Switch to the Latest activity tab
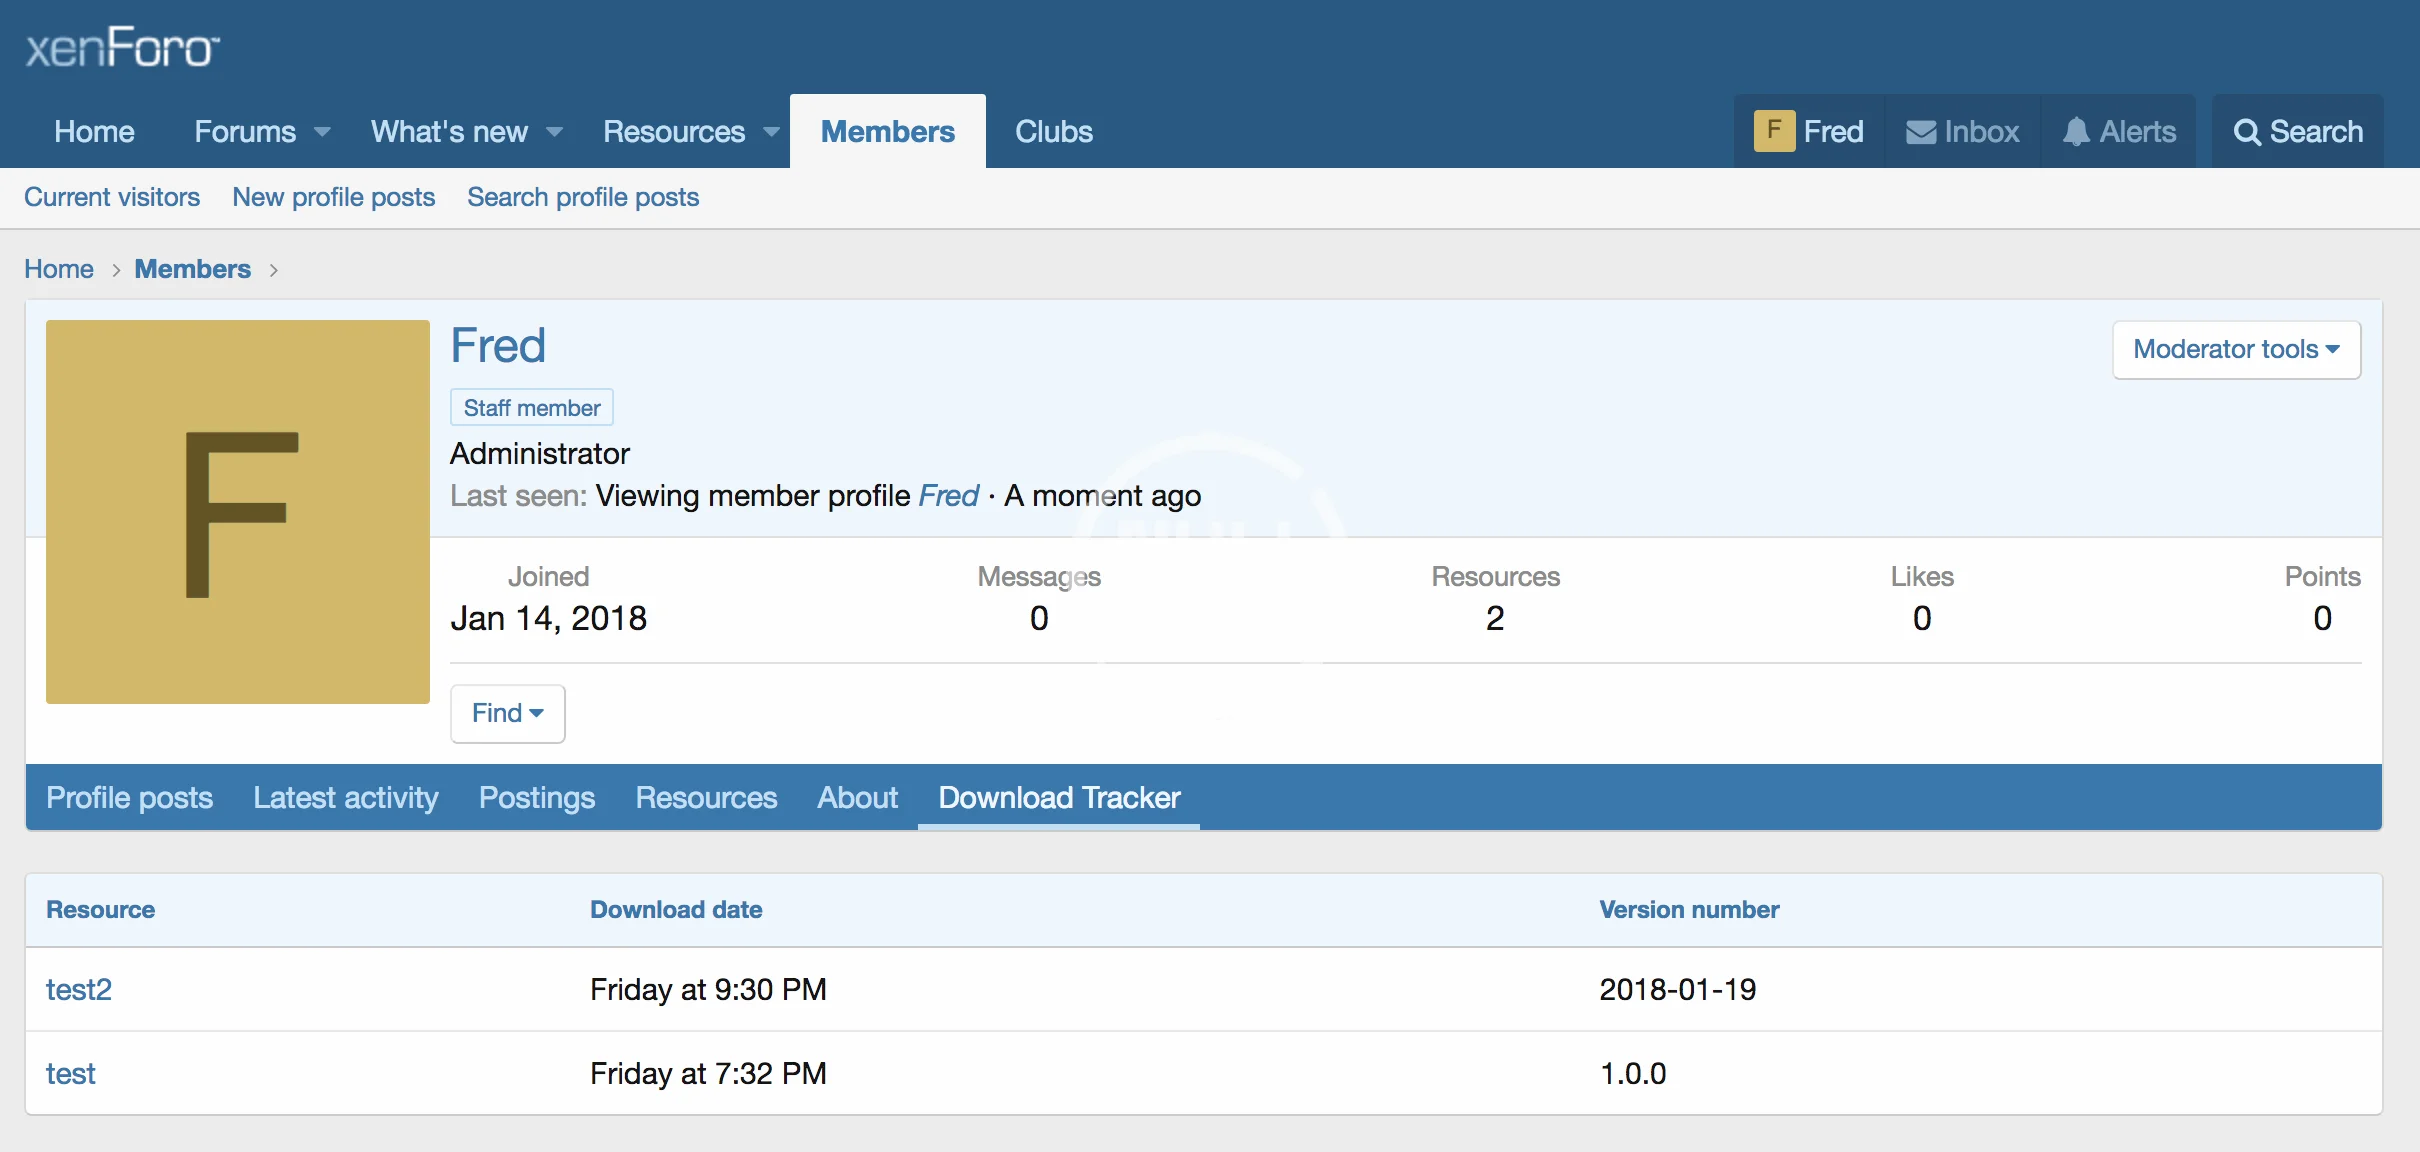This screenshot has width=2420, height=1152. pos(345,797)
